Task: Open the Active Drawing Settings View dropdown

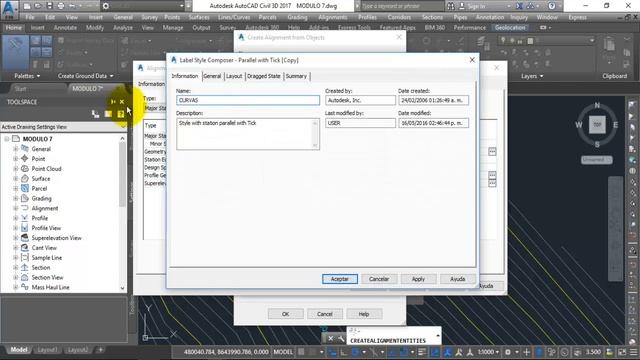Action: click(63, 127)
